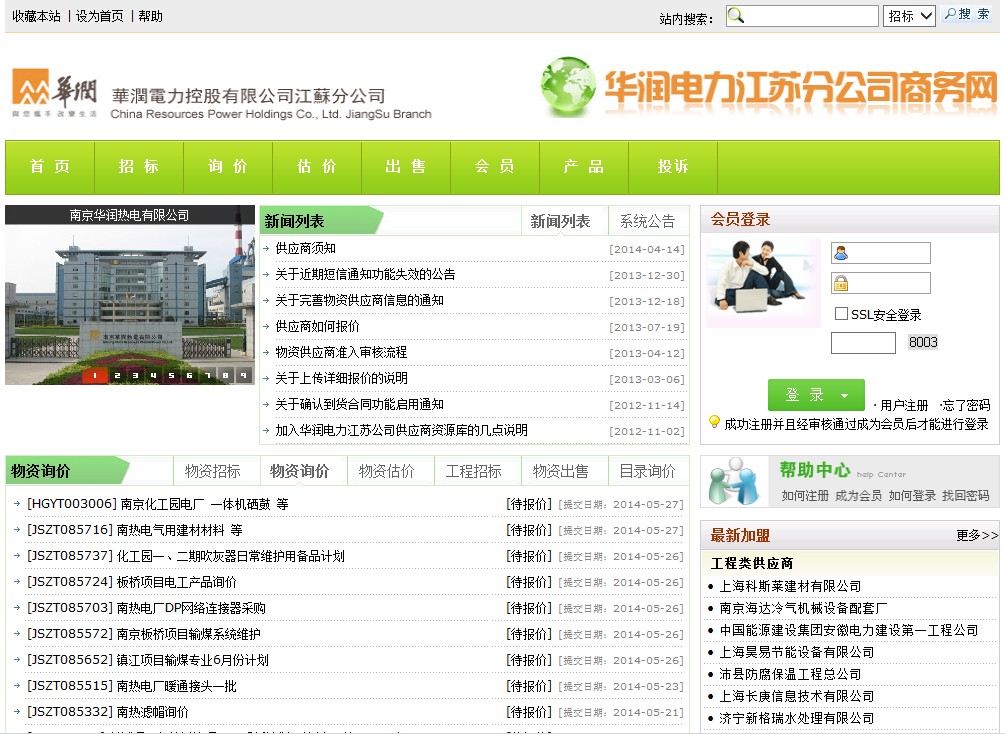Show slide 9 of the photo carousel
1005x734 pixels.
tap(244, 376)
